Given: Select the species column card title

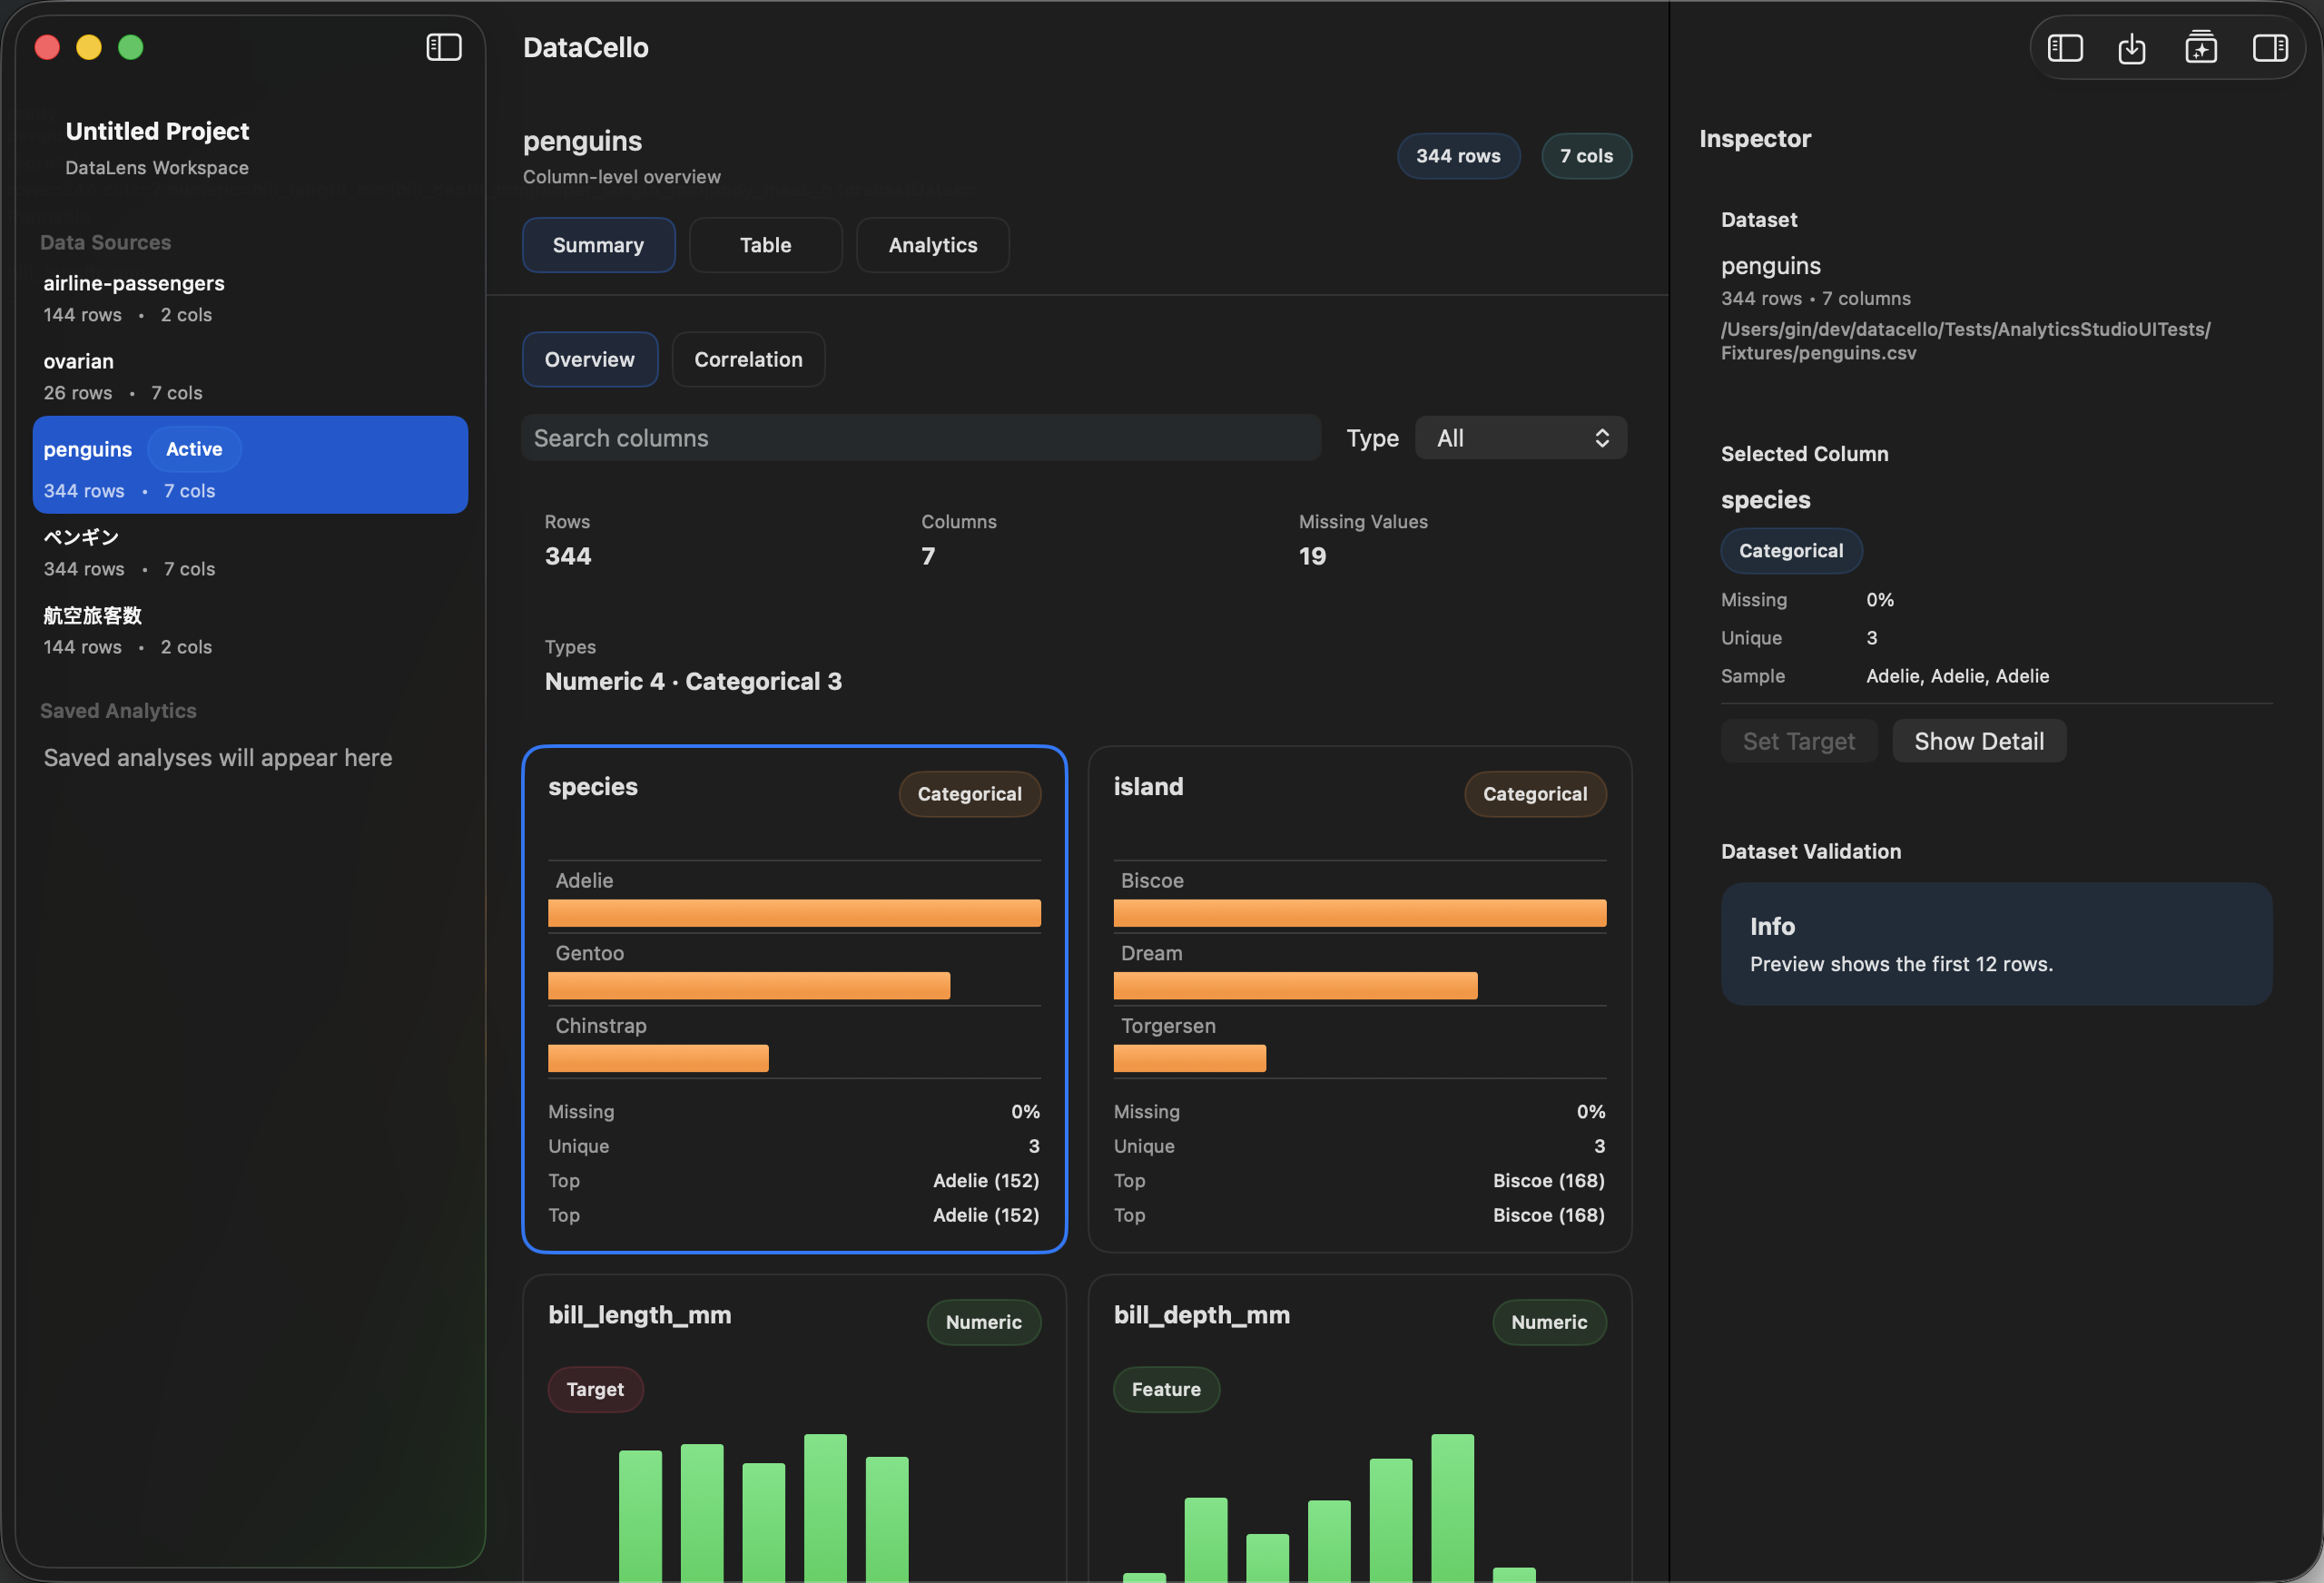Looking at the screenshot, I should tap(593, 786).
